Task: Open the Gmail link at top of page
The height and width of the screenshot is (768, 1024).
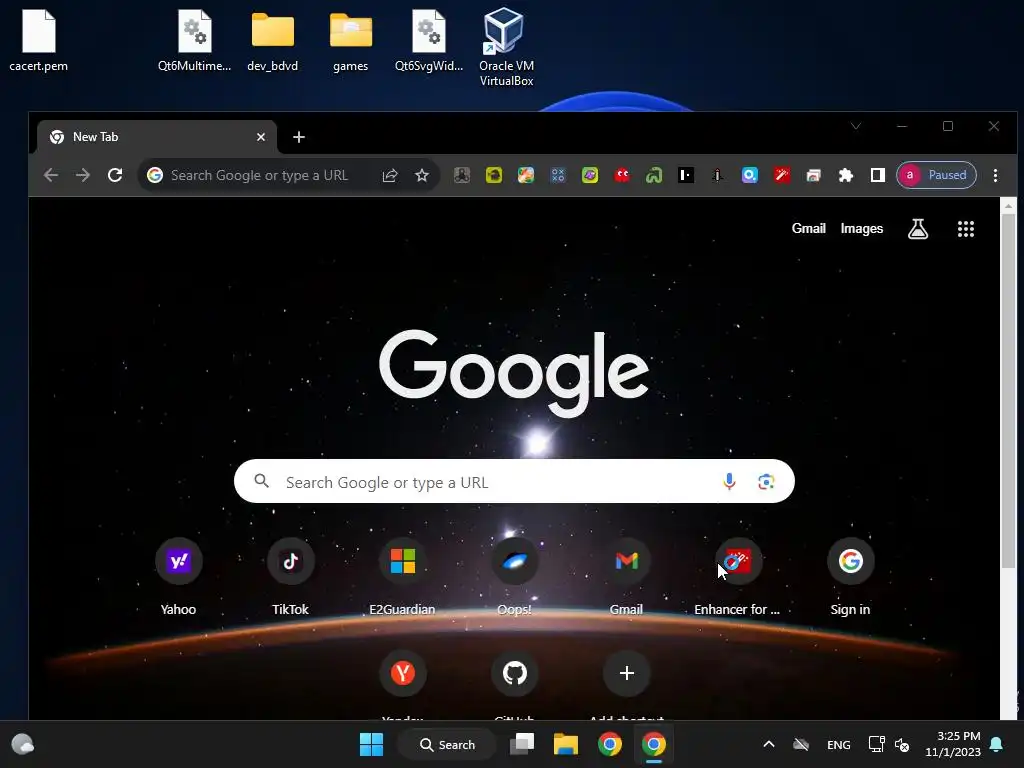Action: (x=808, y=229)
